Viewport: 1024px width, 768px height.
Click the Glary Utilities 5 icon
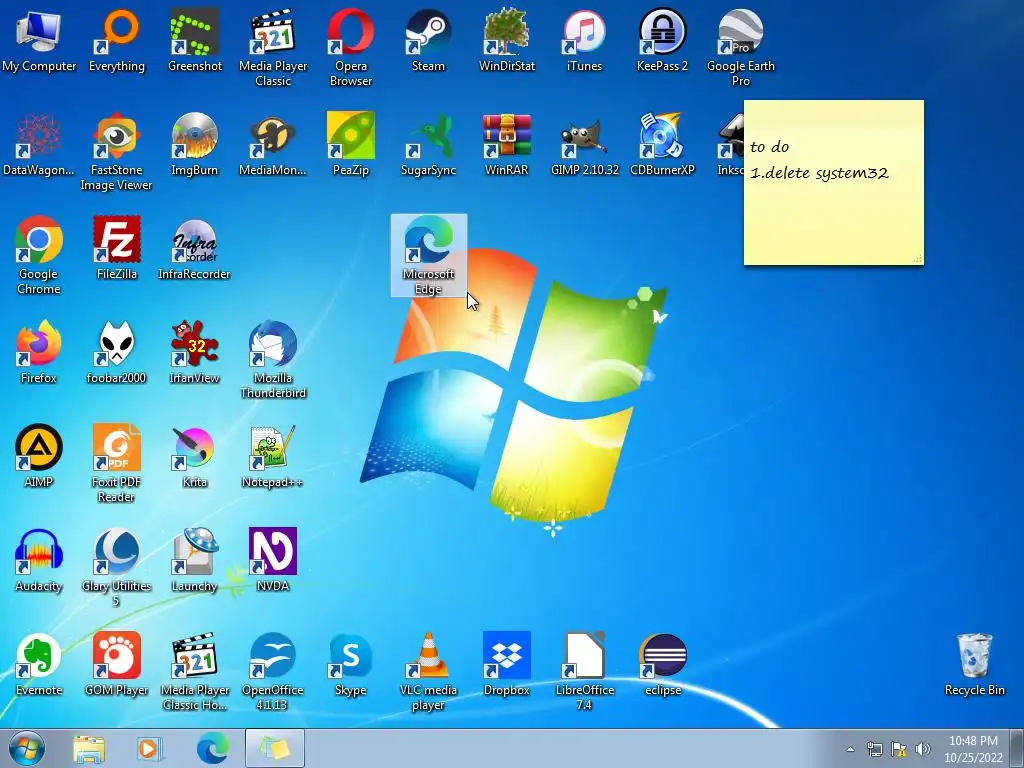coord(116,567)
